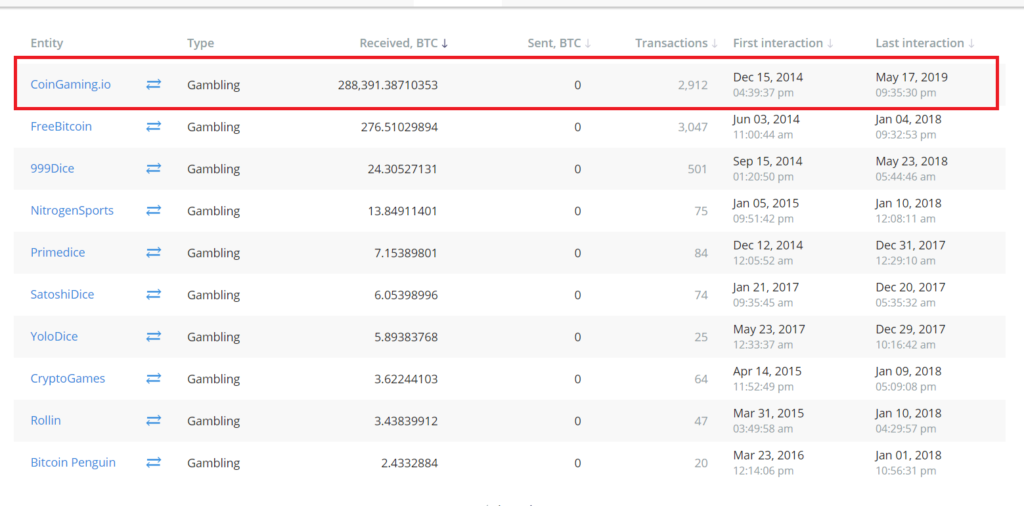Click the Type column header

[200, 43]
